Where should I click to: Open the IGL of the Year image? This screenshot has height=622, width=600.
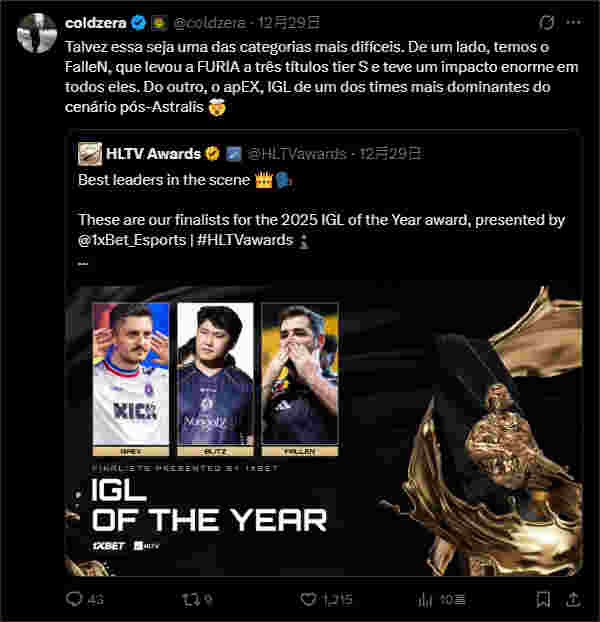coord(323,428)
